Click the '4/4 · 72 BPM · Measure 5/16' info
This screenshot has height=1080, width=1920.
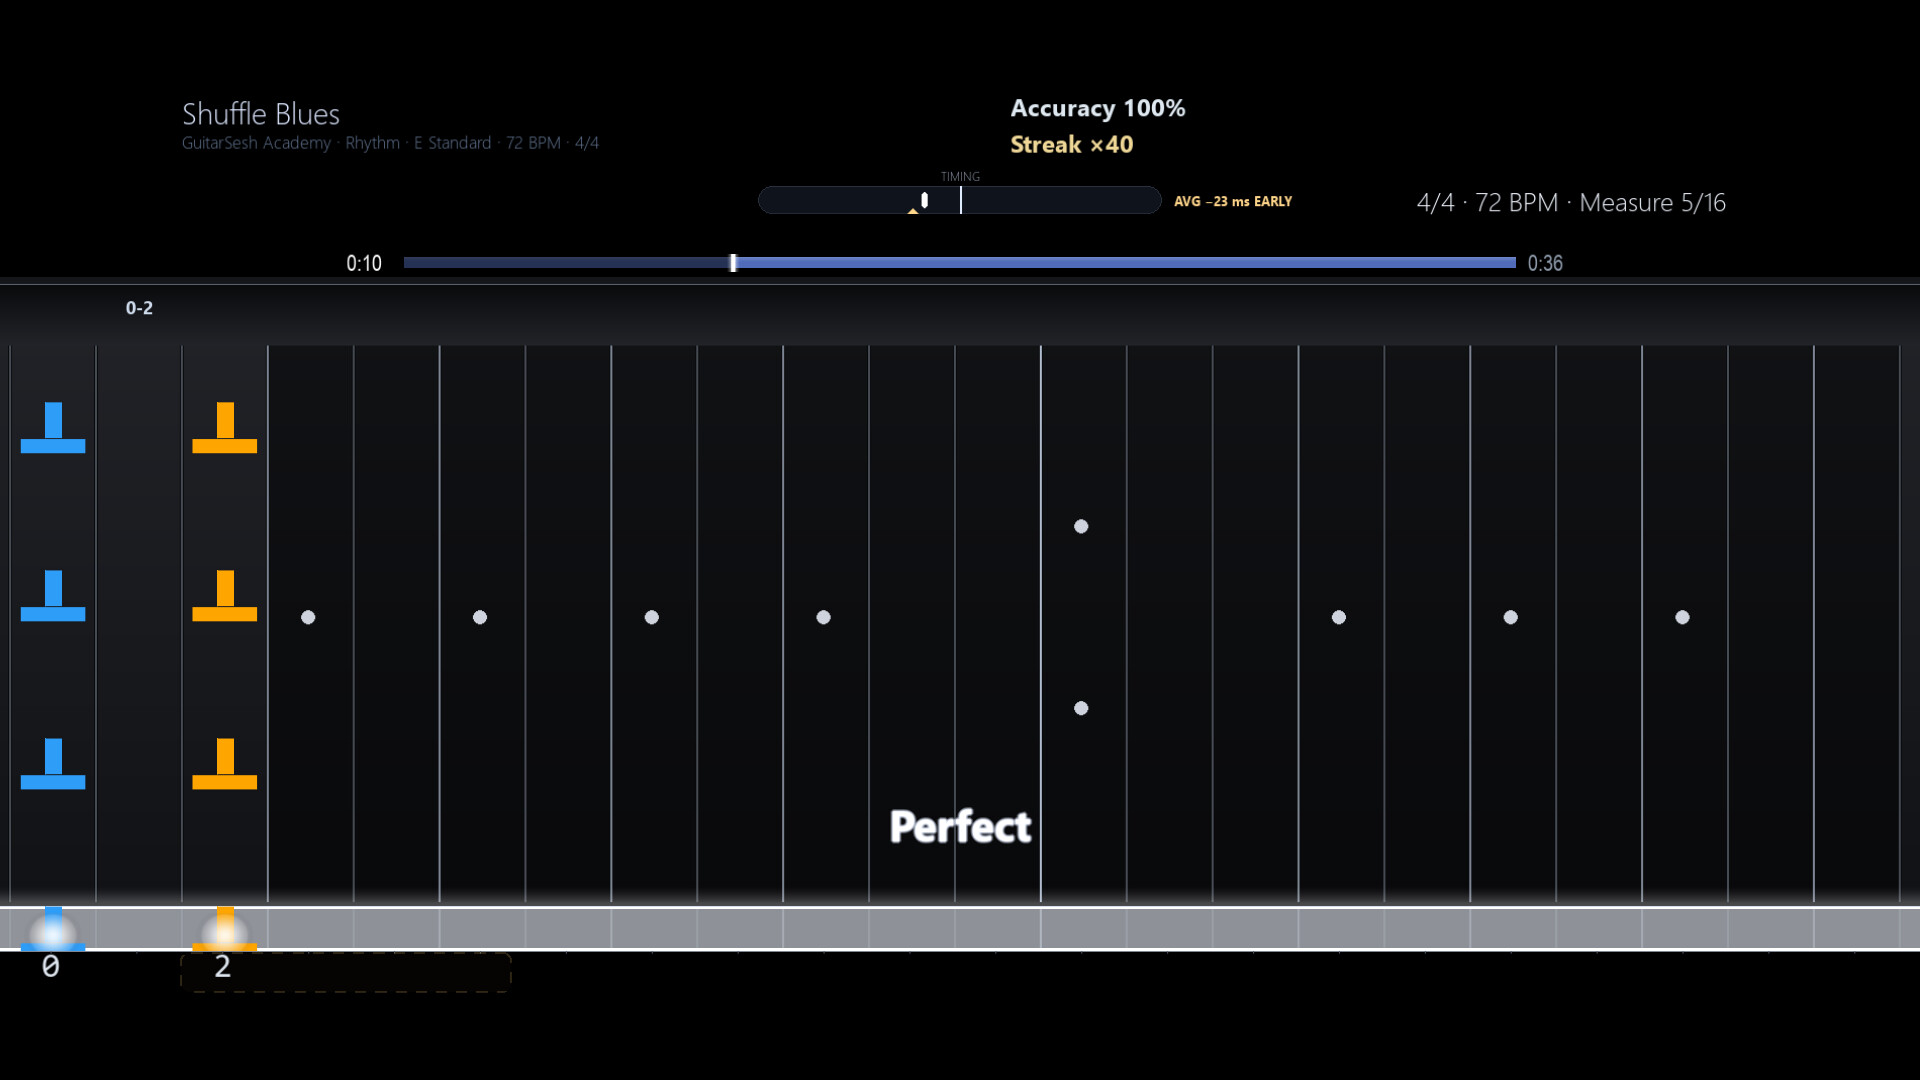click(x=1571, y=203)
